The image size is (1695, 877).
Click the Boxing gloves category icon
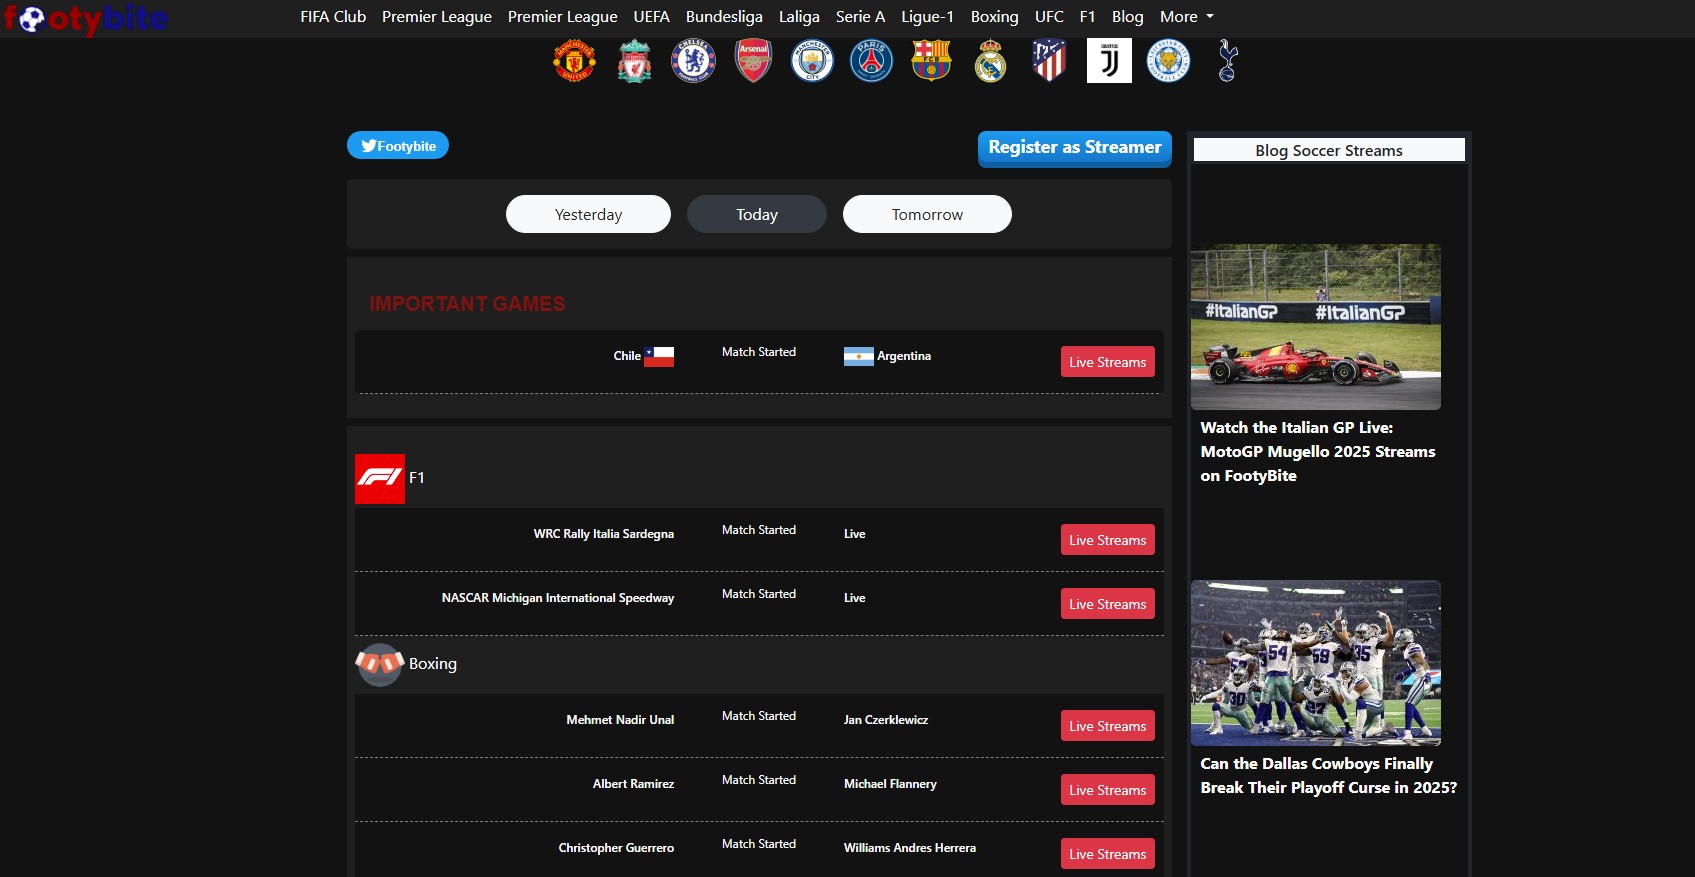pyautogui.click(x=380, y=664)
